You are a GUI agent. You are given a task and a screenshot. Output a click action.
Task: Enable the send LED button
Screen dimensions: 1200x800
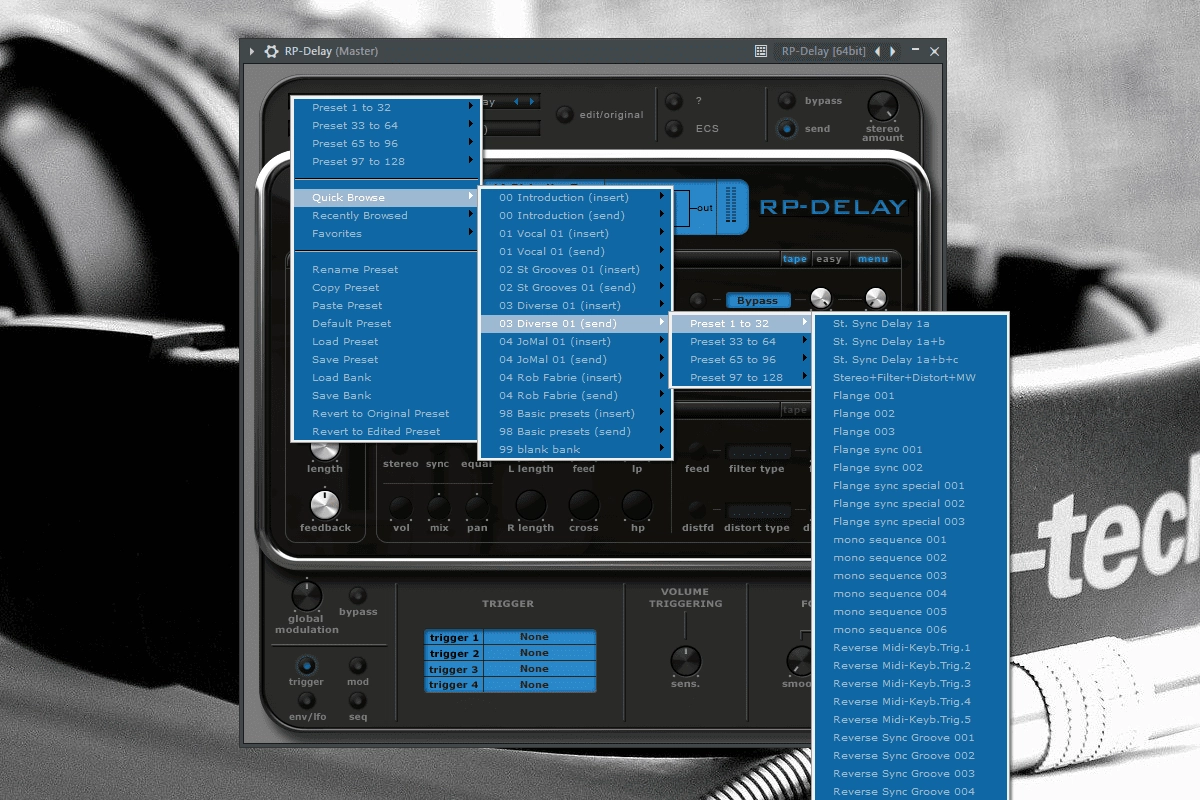point(787,128)
